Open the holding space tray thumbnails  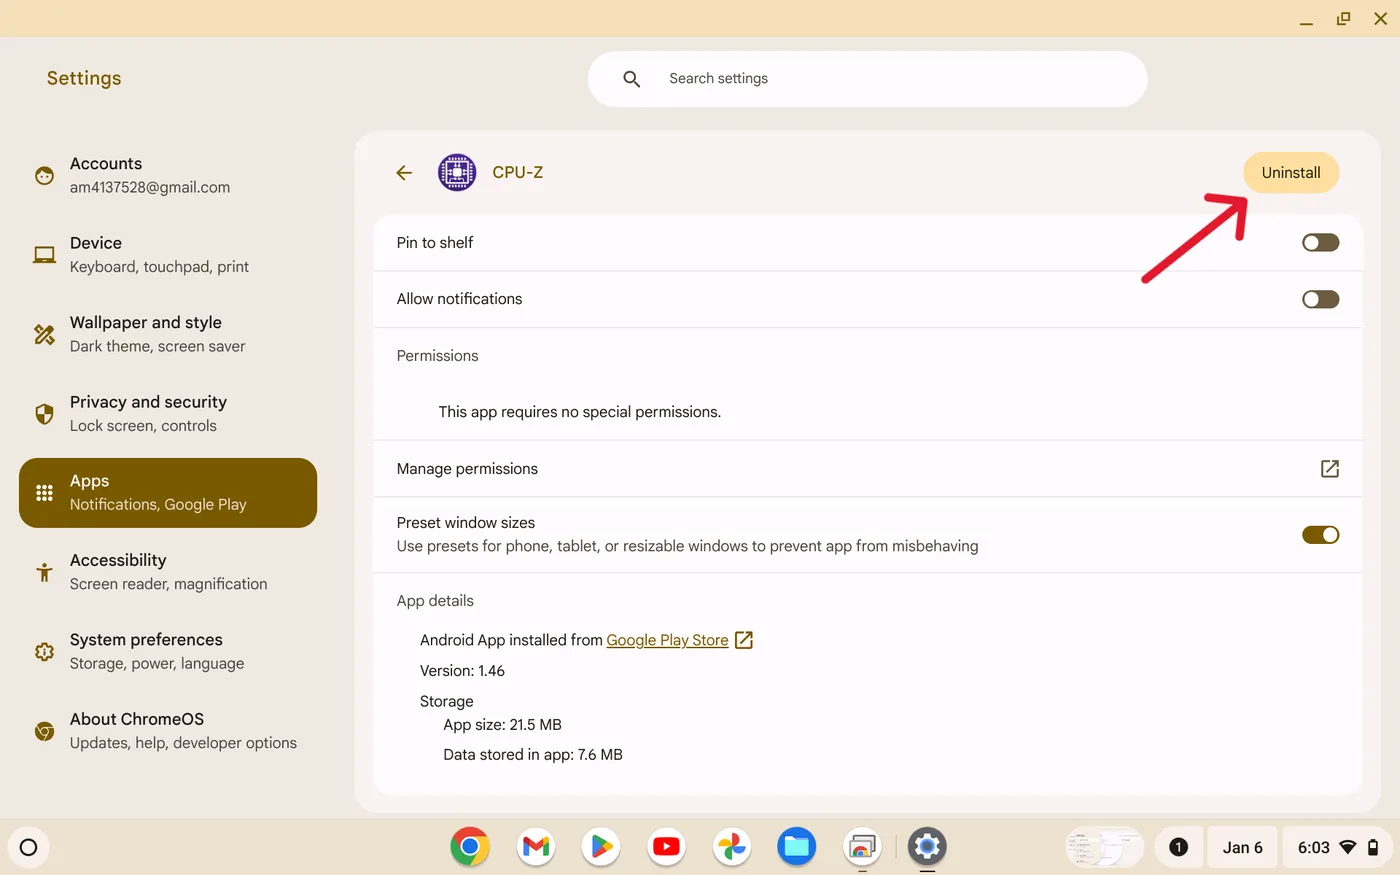click(x=1104, y=847)
